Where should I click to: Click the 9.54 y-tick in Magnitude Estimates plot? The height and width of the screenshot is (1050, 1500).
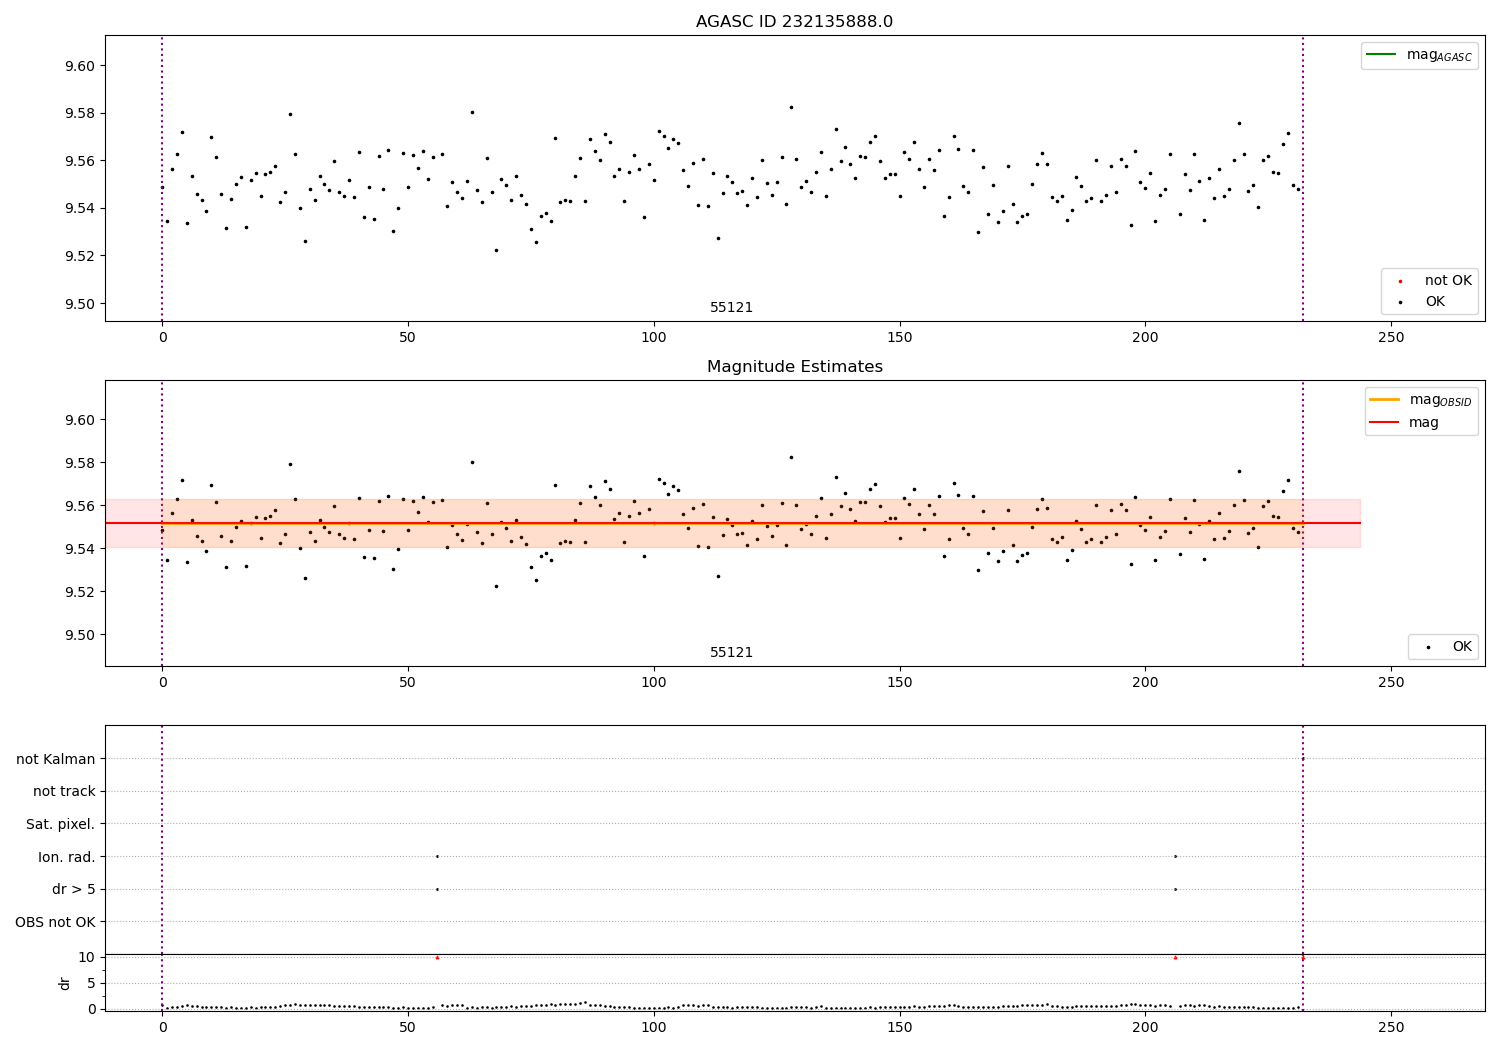[x=80, y=549]
